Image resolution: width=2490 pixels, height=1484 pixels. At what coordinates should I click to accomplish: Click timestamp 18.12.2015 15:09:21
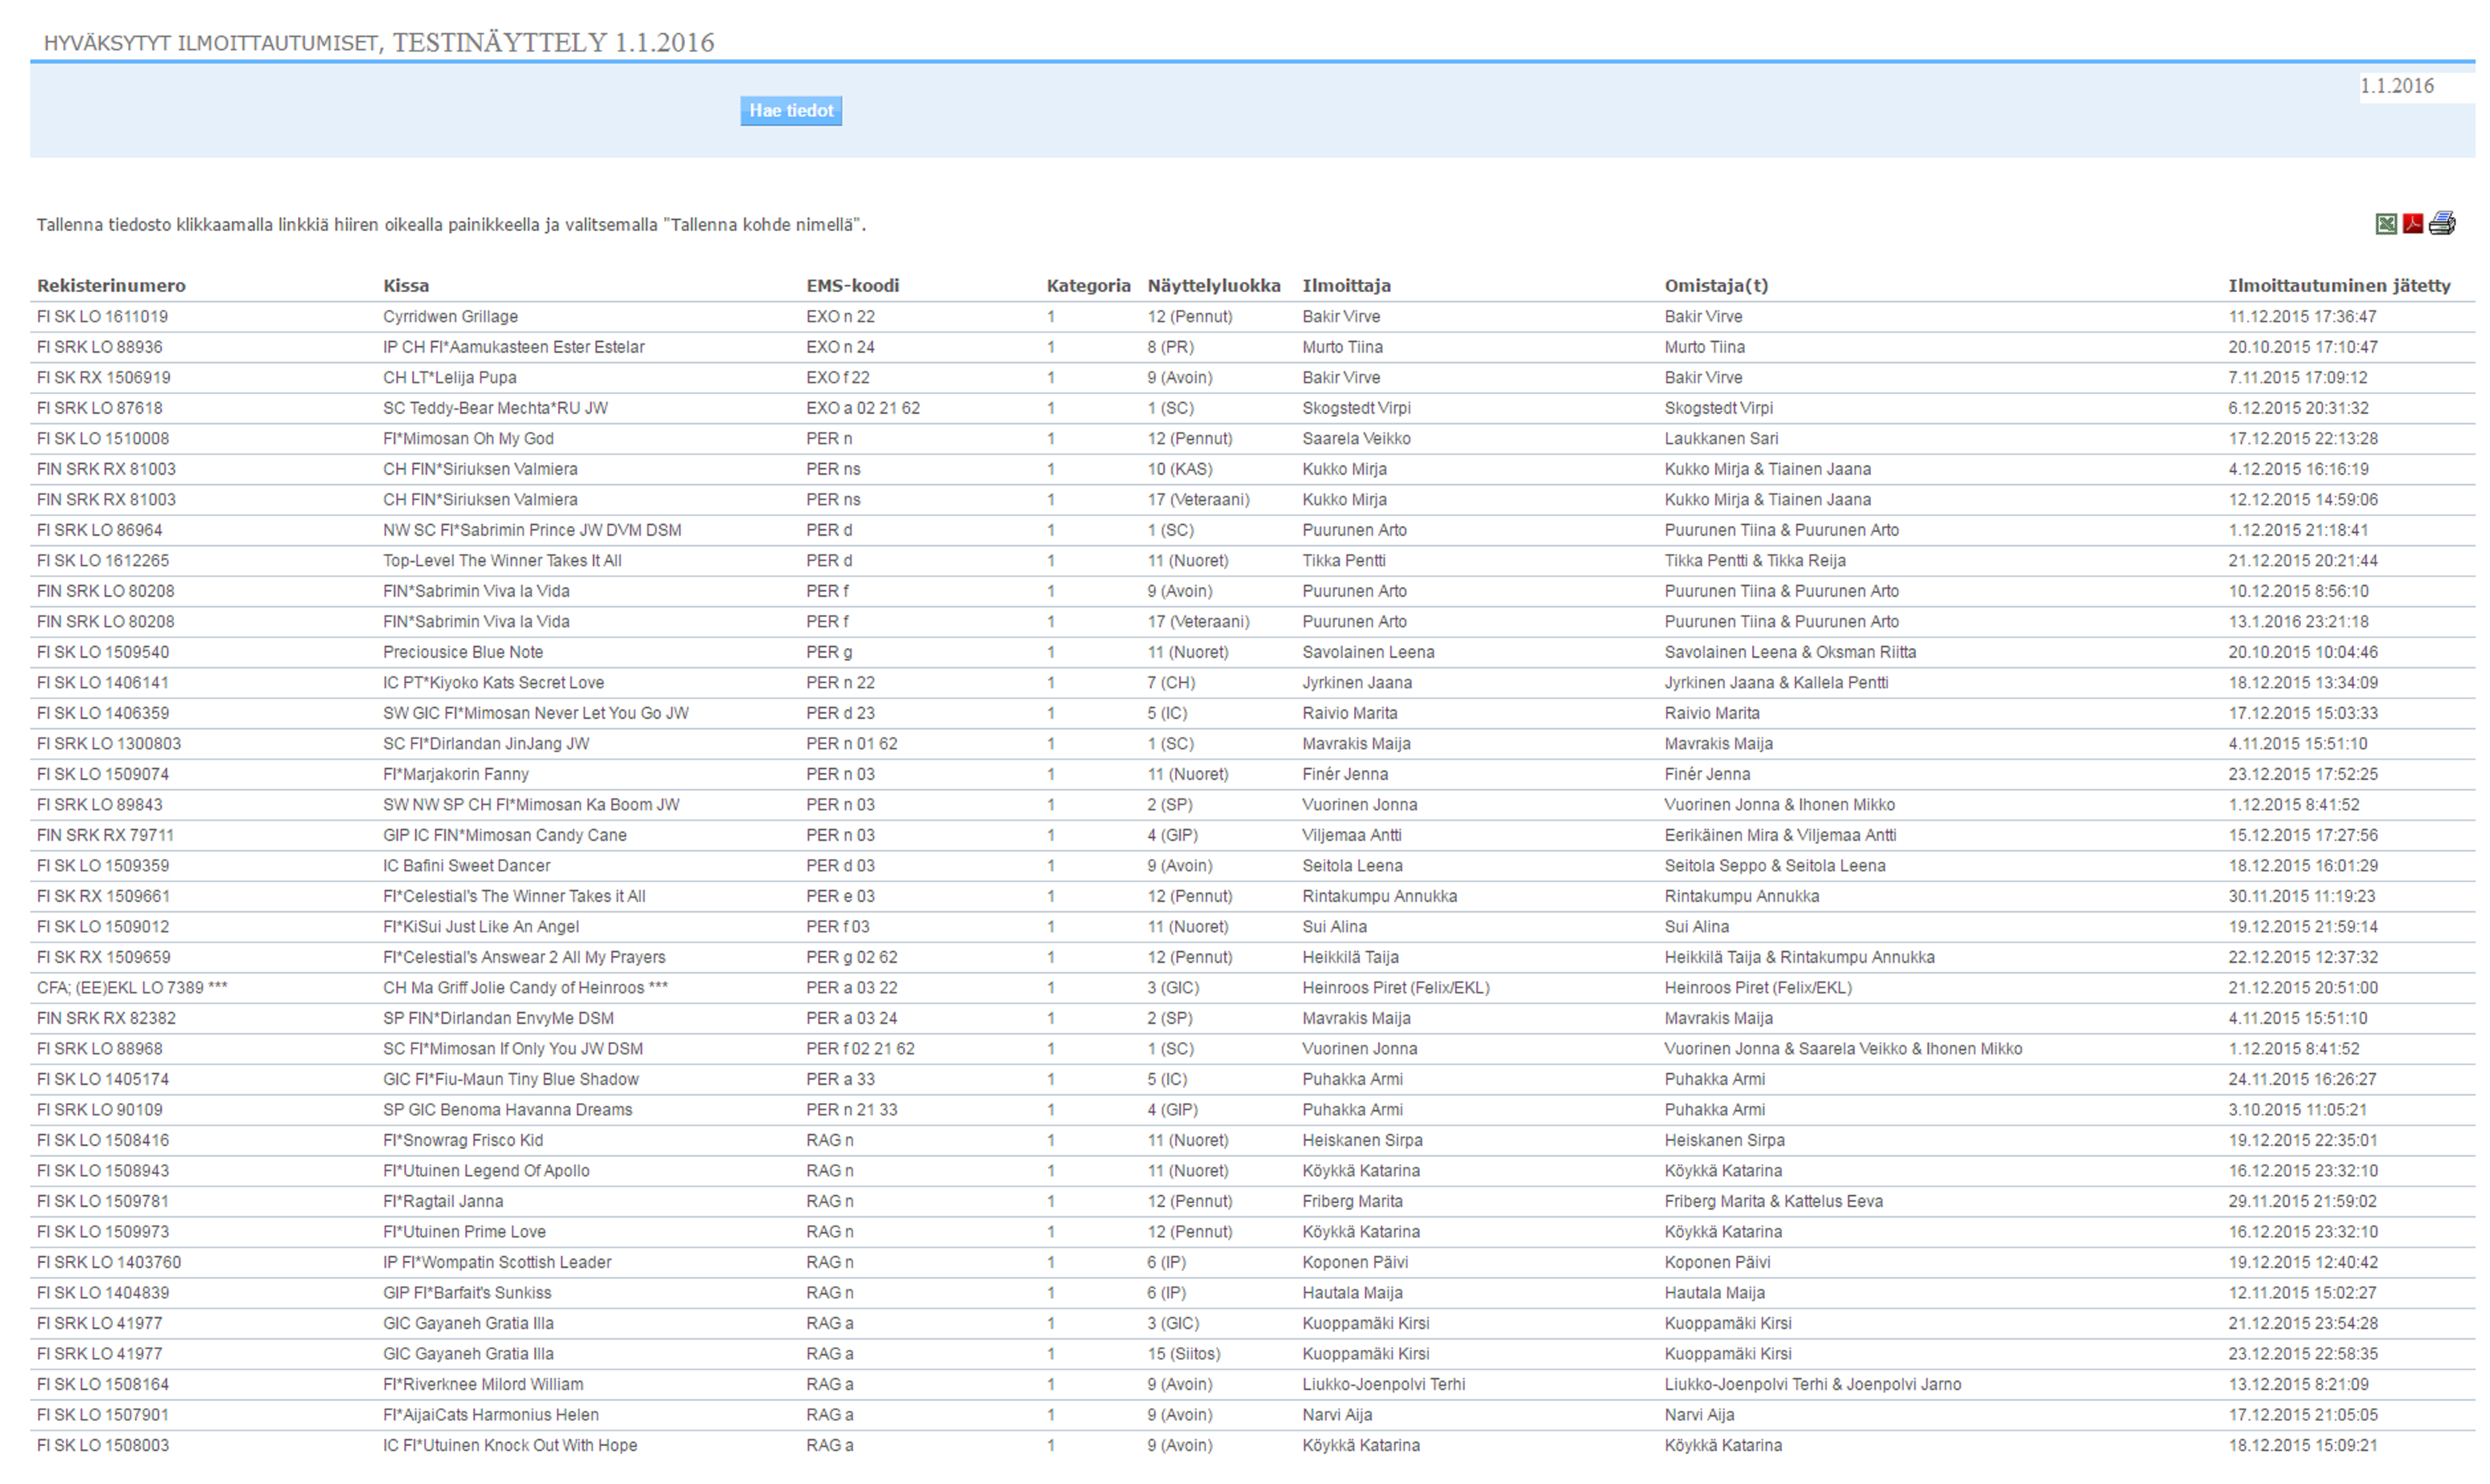[x=2302, y=1446]
